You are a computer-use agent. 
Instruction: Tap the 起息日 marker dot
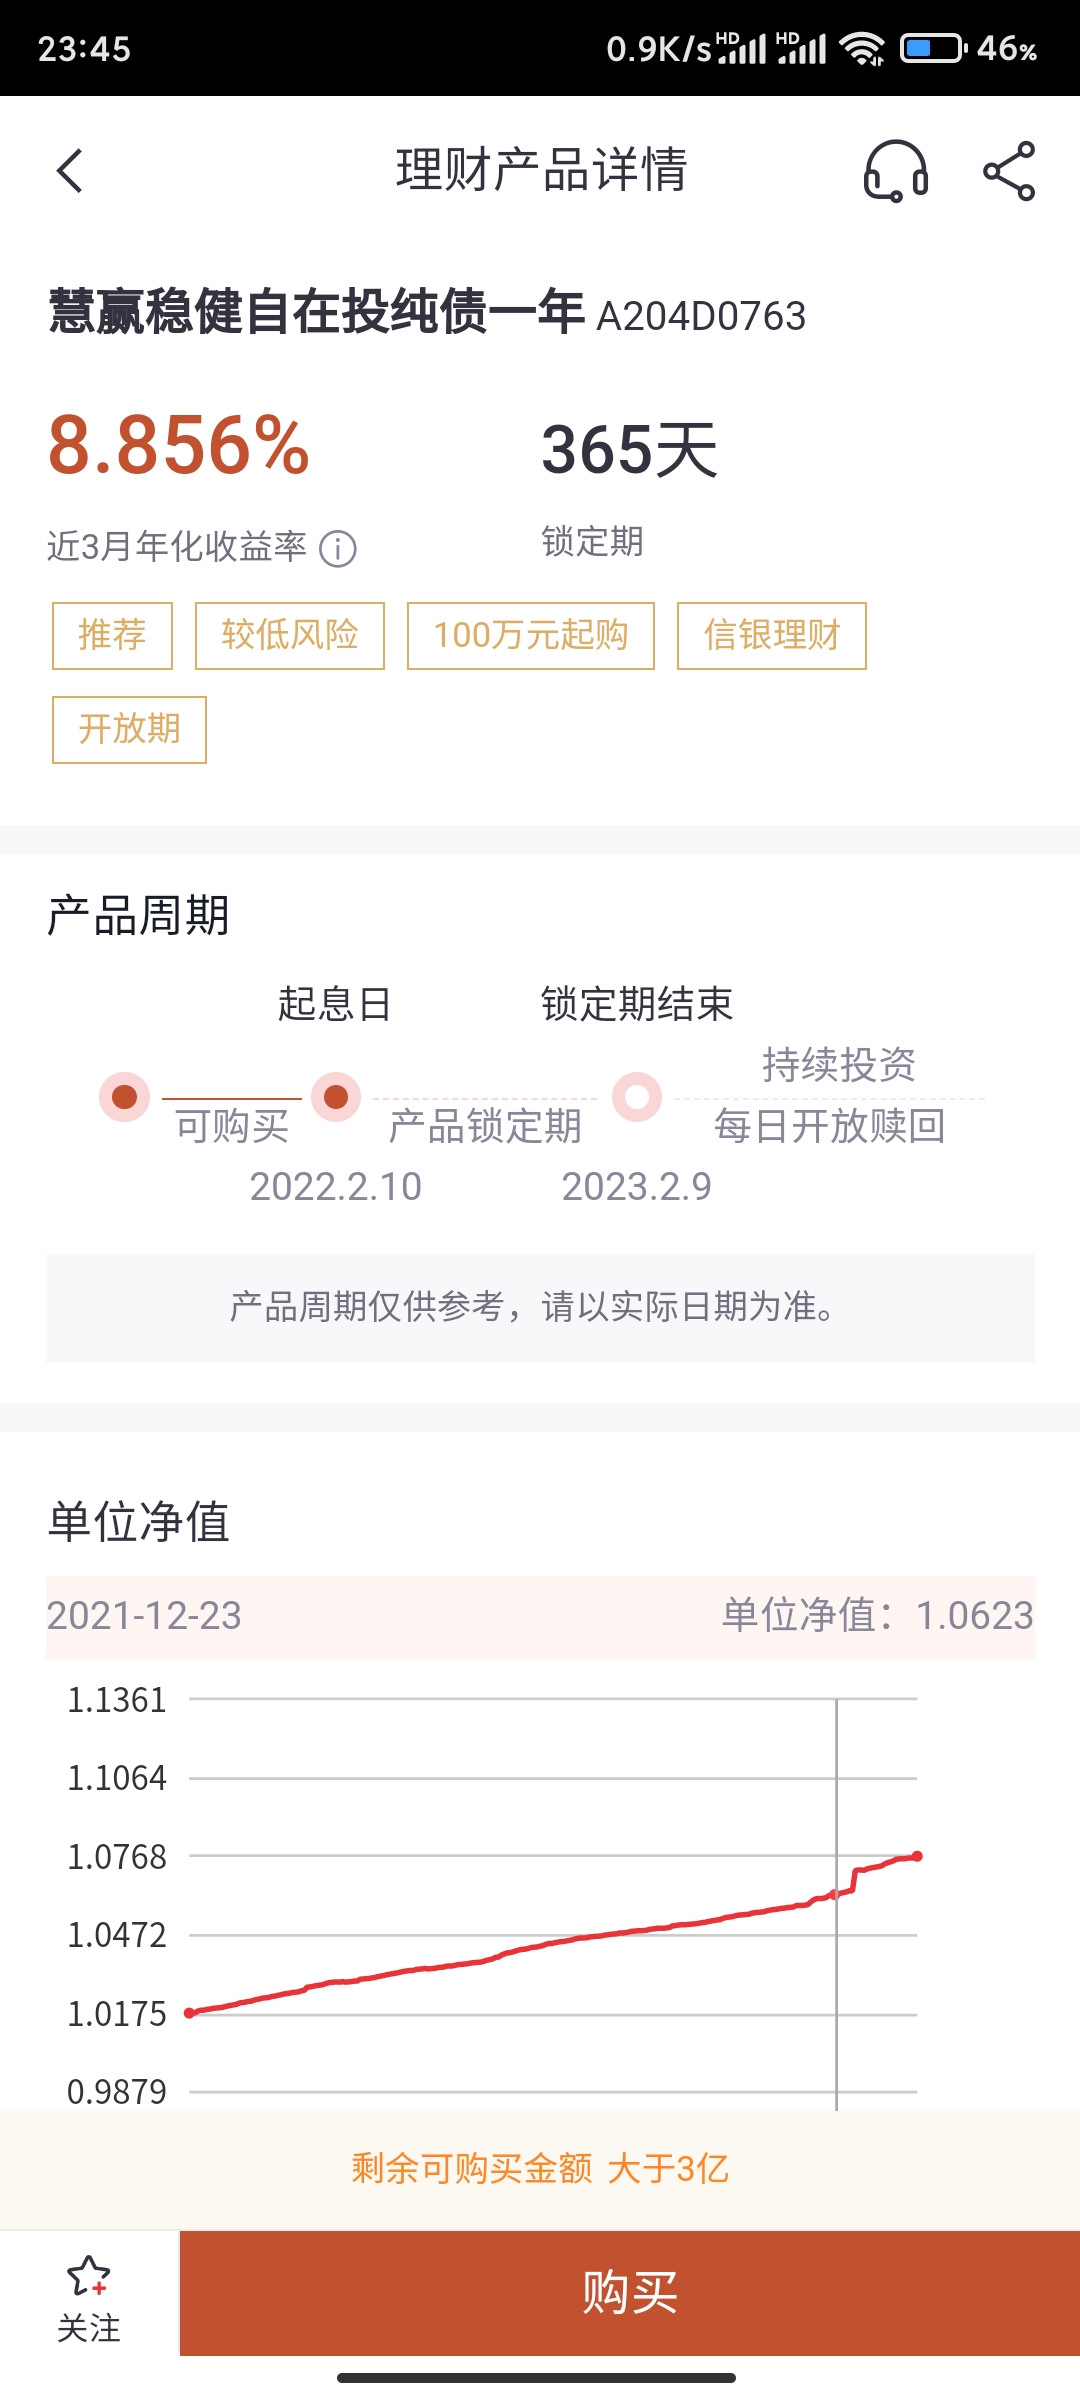[x=336, y=1097]
